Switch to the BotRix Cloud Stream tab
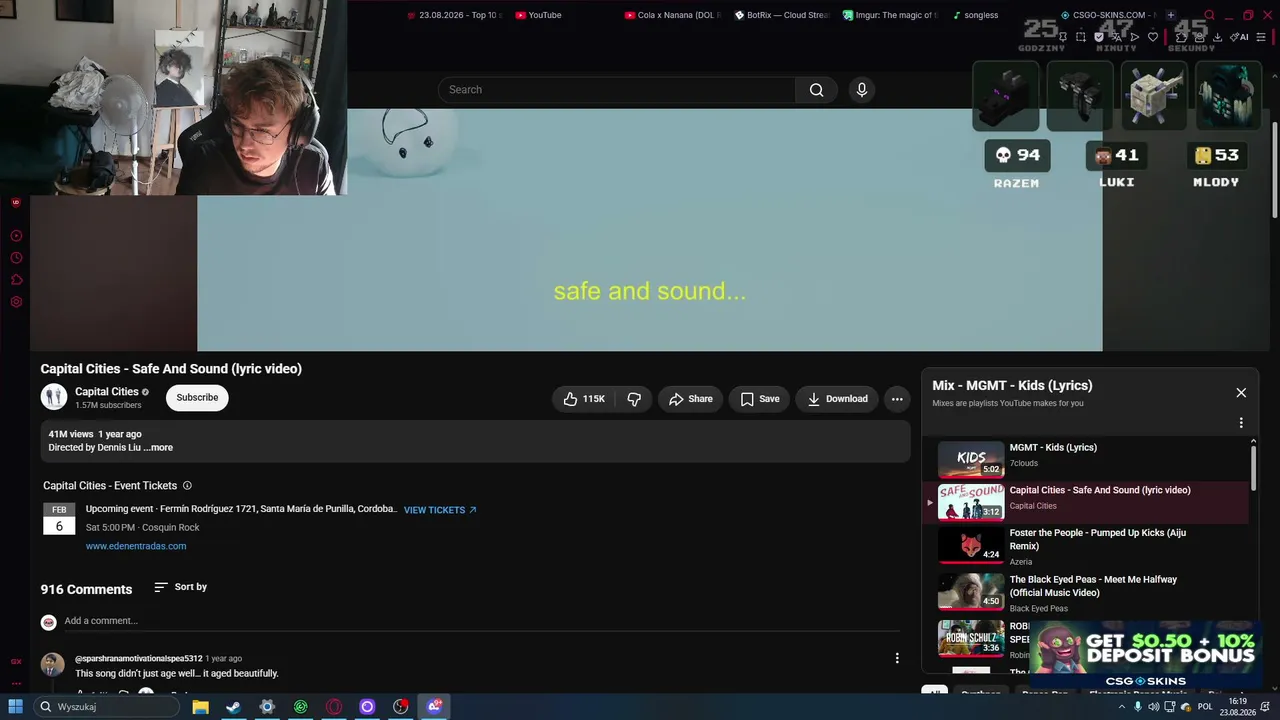The height and width of the screenshot is (720, 1280). 782,15
